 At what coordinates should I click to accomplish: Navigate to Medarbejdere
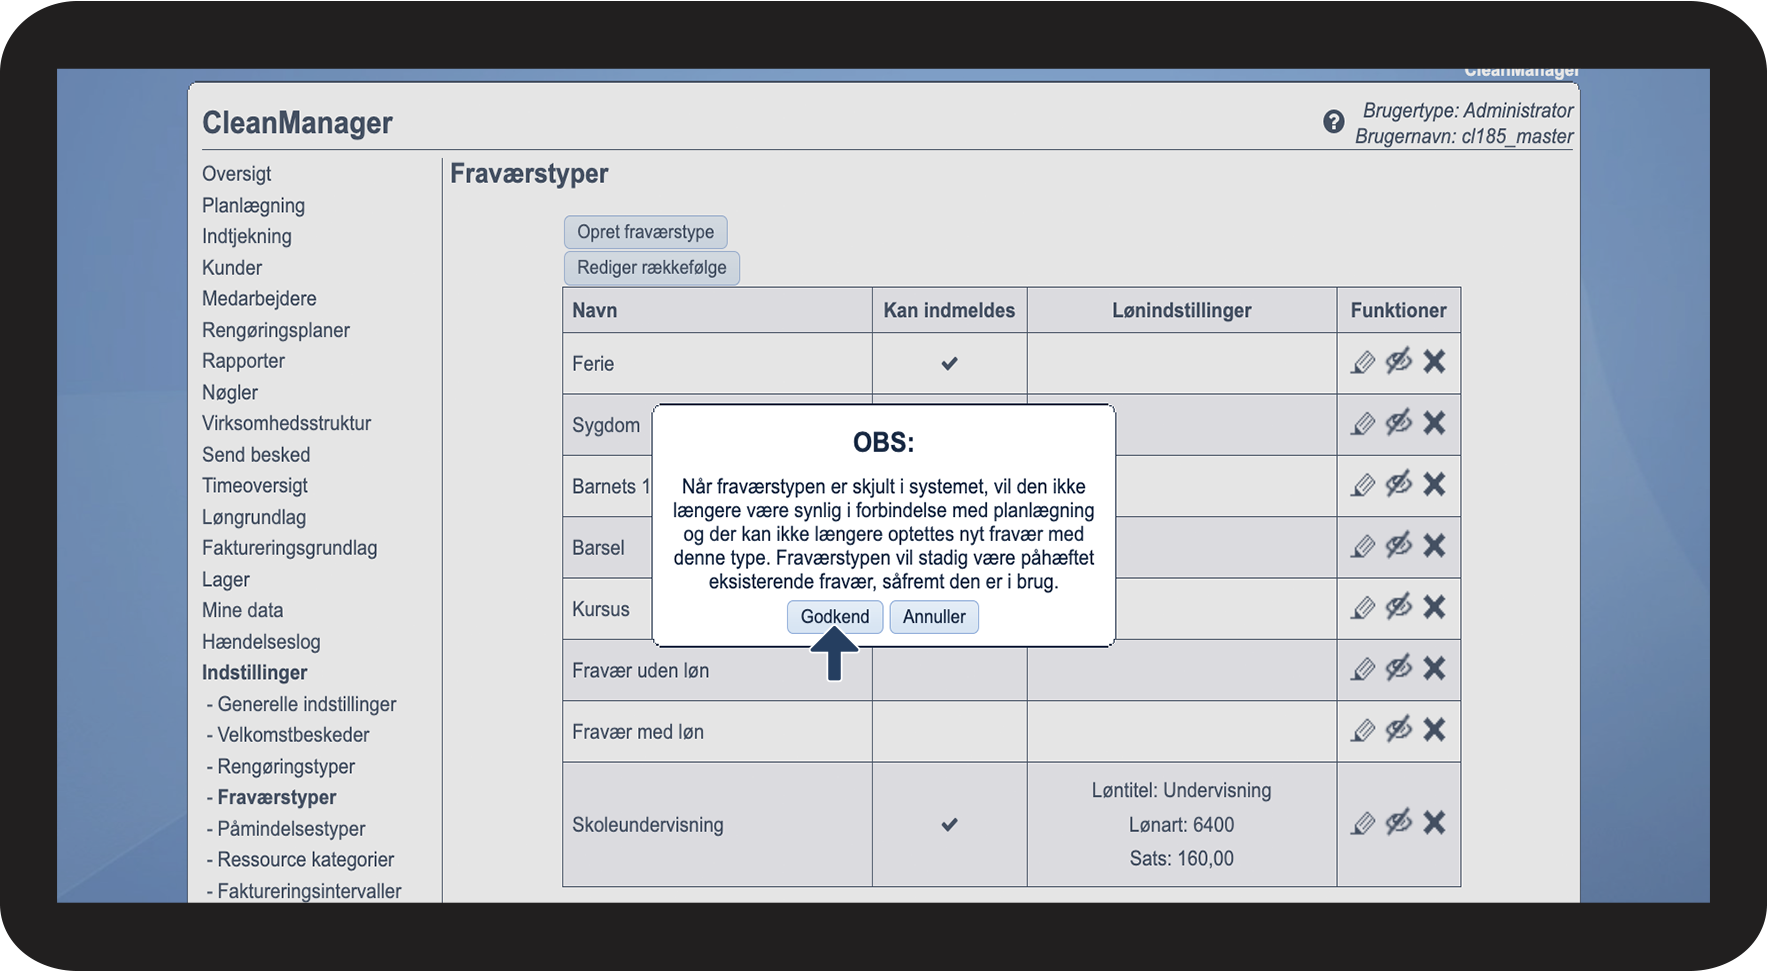tap(259, 299)
